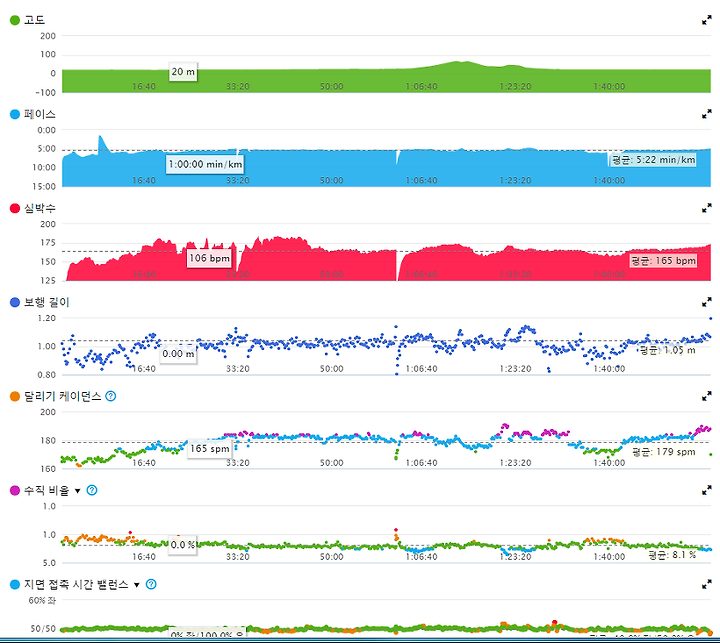Click the red 심박수 legend dot

[15, 208]
